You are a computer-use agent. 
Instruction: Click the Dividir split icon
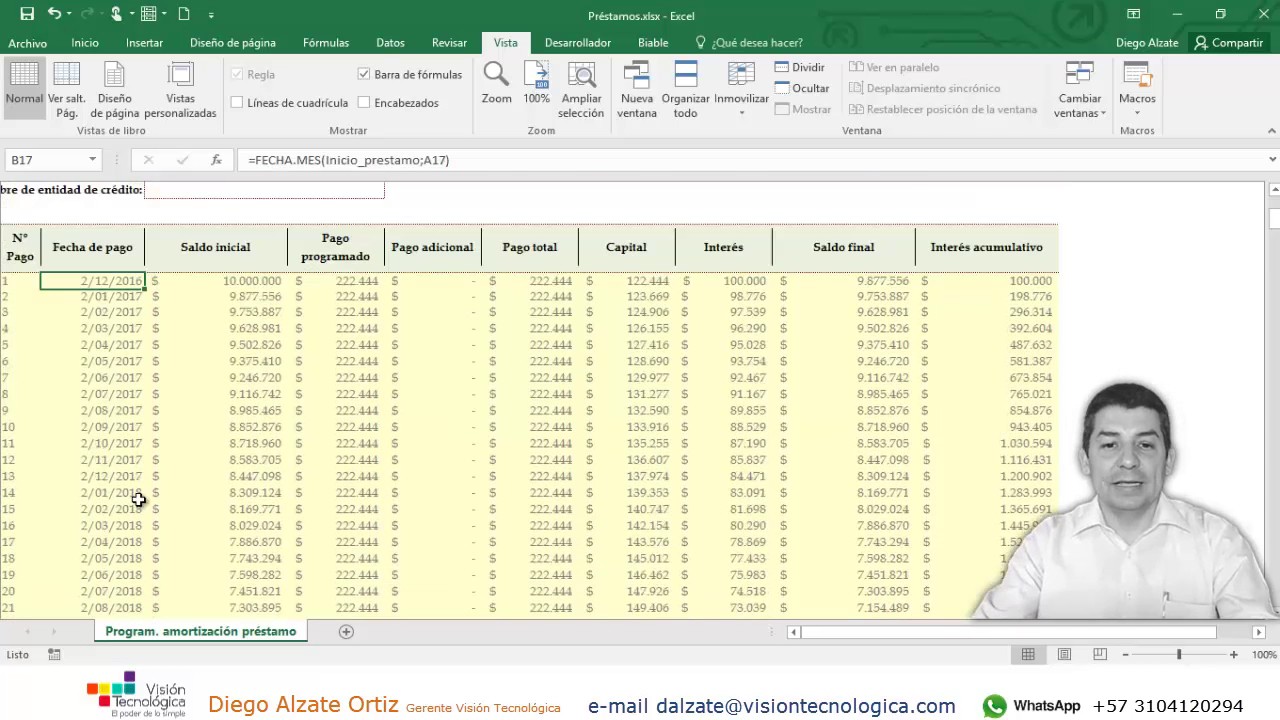click(800, 67)
